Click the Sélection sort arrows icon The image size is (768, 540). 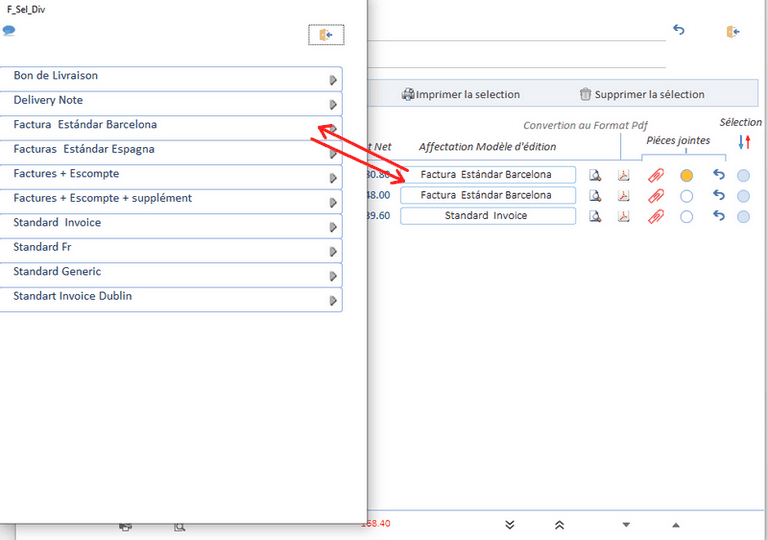[744, 142]
